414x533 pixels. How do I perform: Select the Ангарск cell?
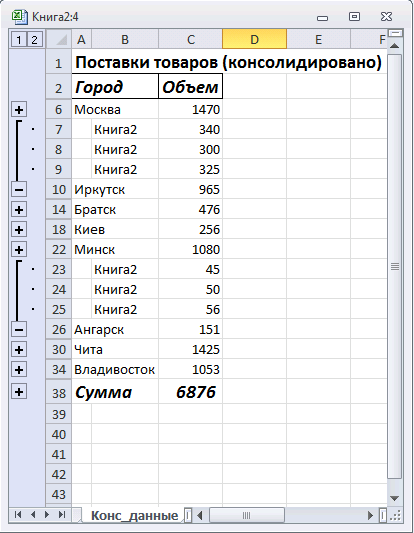(x=115, y=330)
